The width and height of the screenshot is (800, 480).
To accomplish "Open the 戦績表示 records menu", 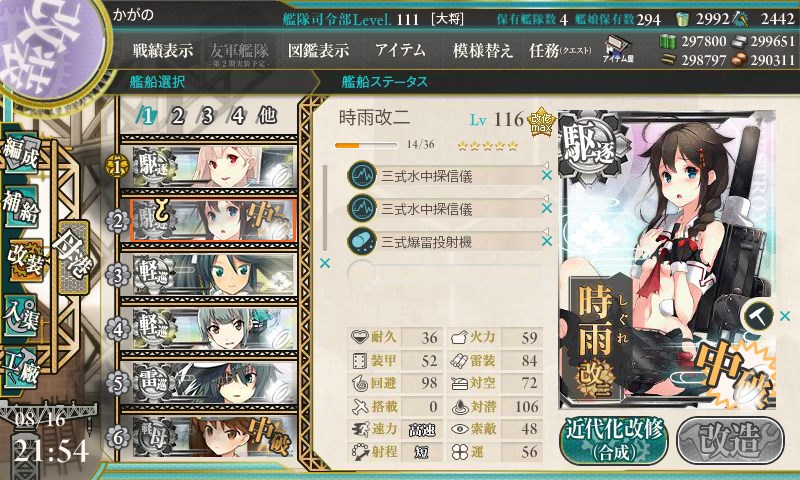I will (x=163, y=50).
